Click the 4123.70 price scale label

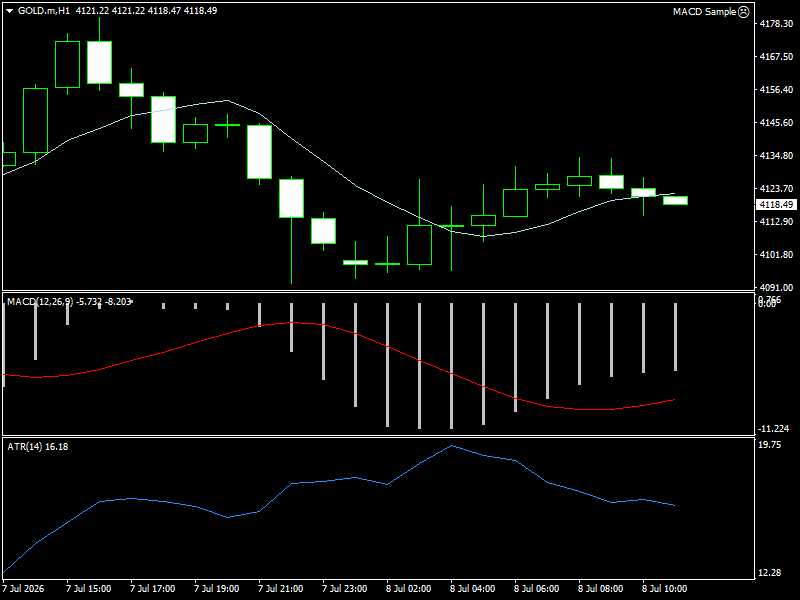(x=776, y=189)
